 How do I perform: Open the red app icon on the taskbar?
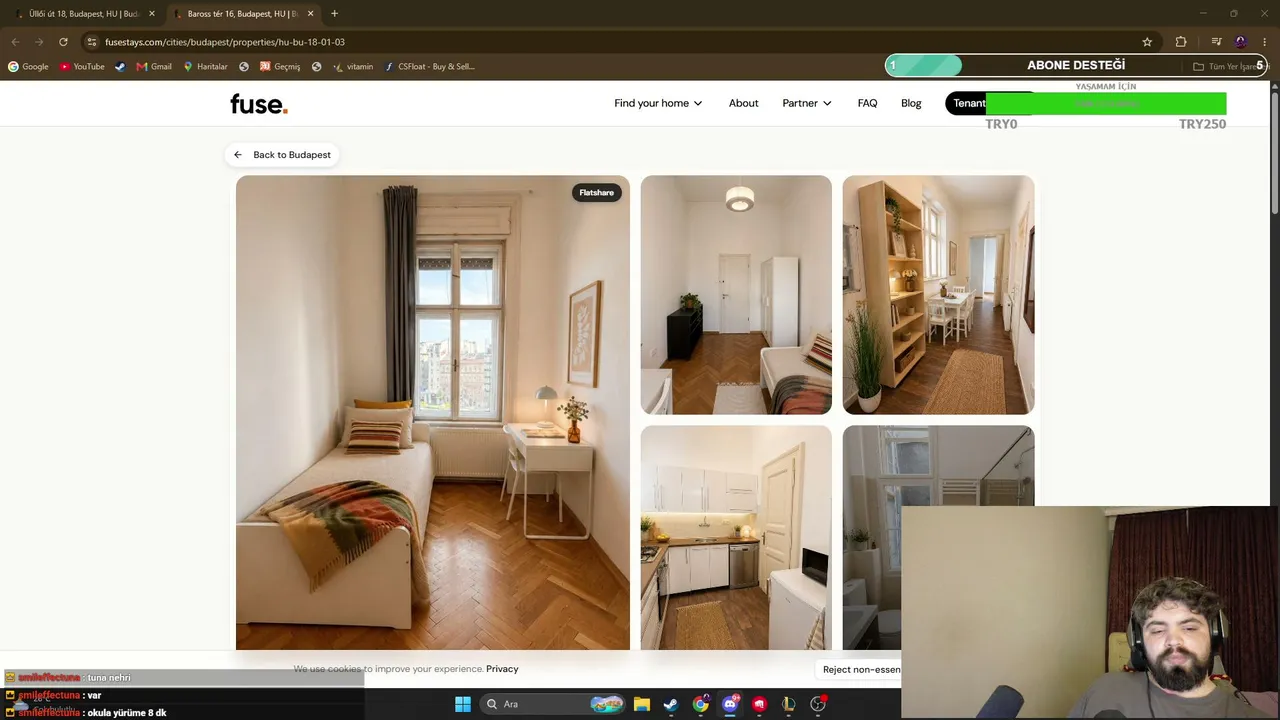pyautogui.click(x=760, y=704)
